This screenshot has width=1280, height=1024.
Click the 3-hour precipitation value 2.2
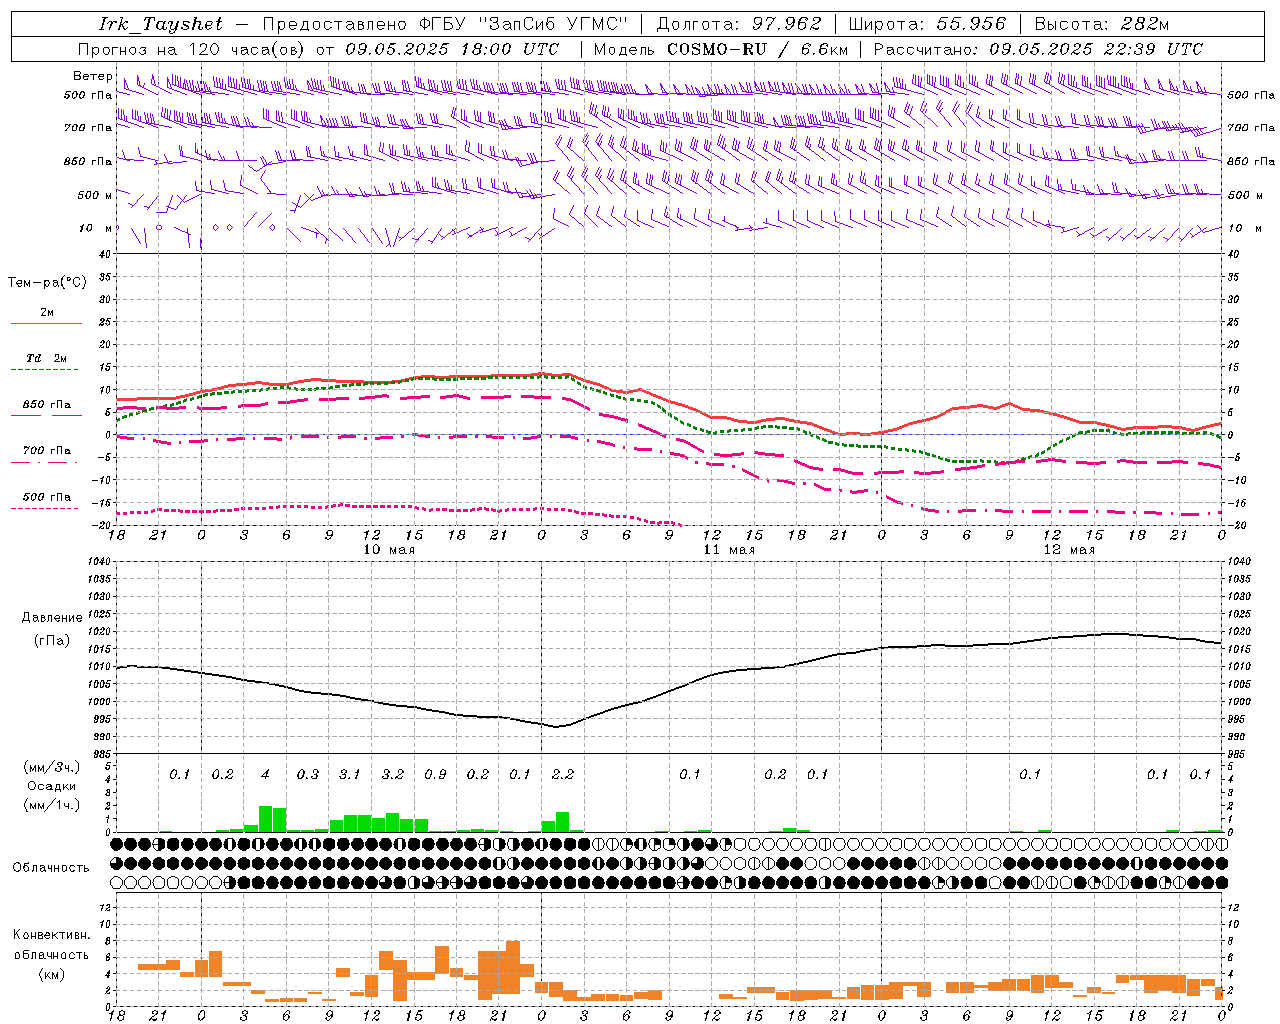(x=563, y=774)
